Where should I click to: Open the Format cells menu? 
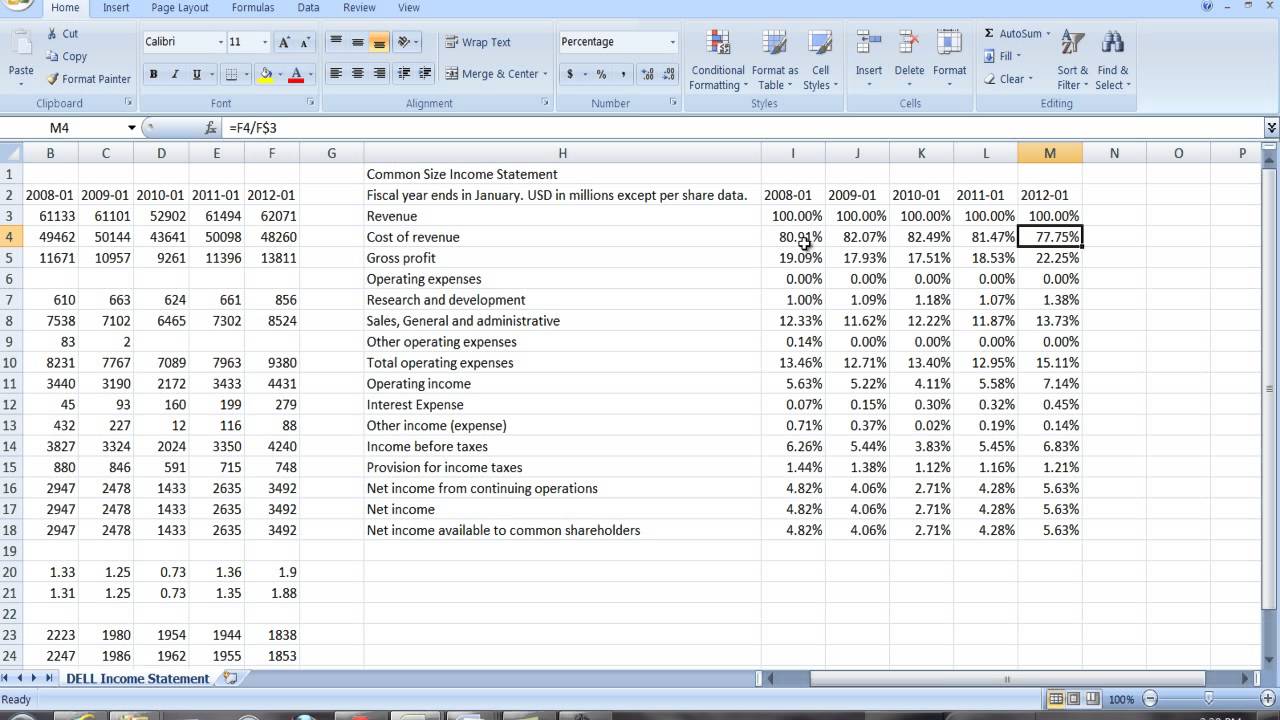[949, 58]
